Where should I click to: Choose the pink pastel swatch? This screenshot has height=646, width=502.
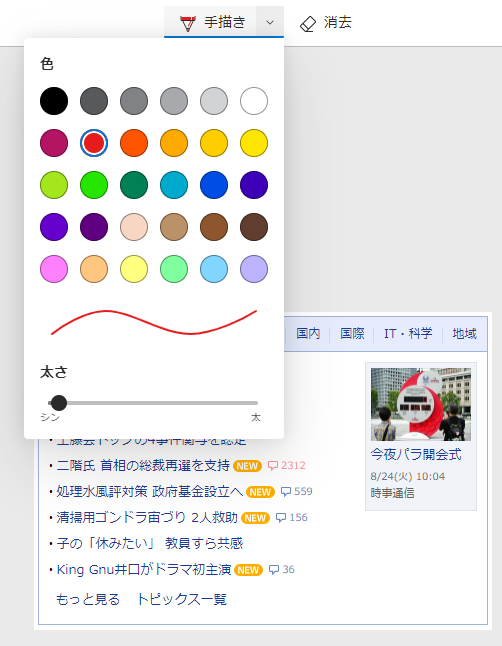coord(54,269)
